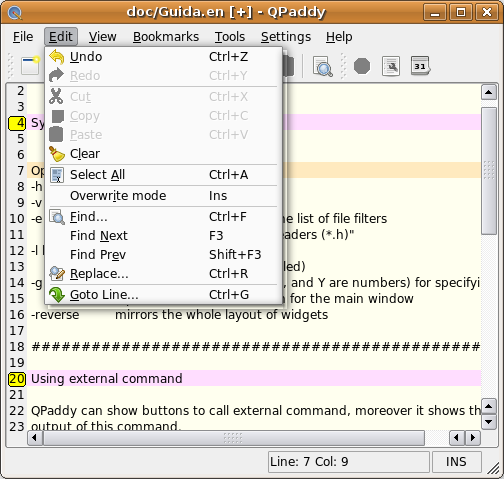Click the grayed Redo menu entry
Image resolution: width=504 pixels, height=479 pixels.
163,76
